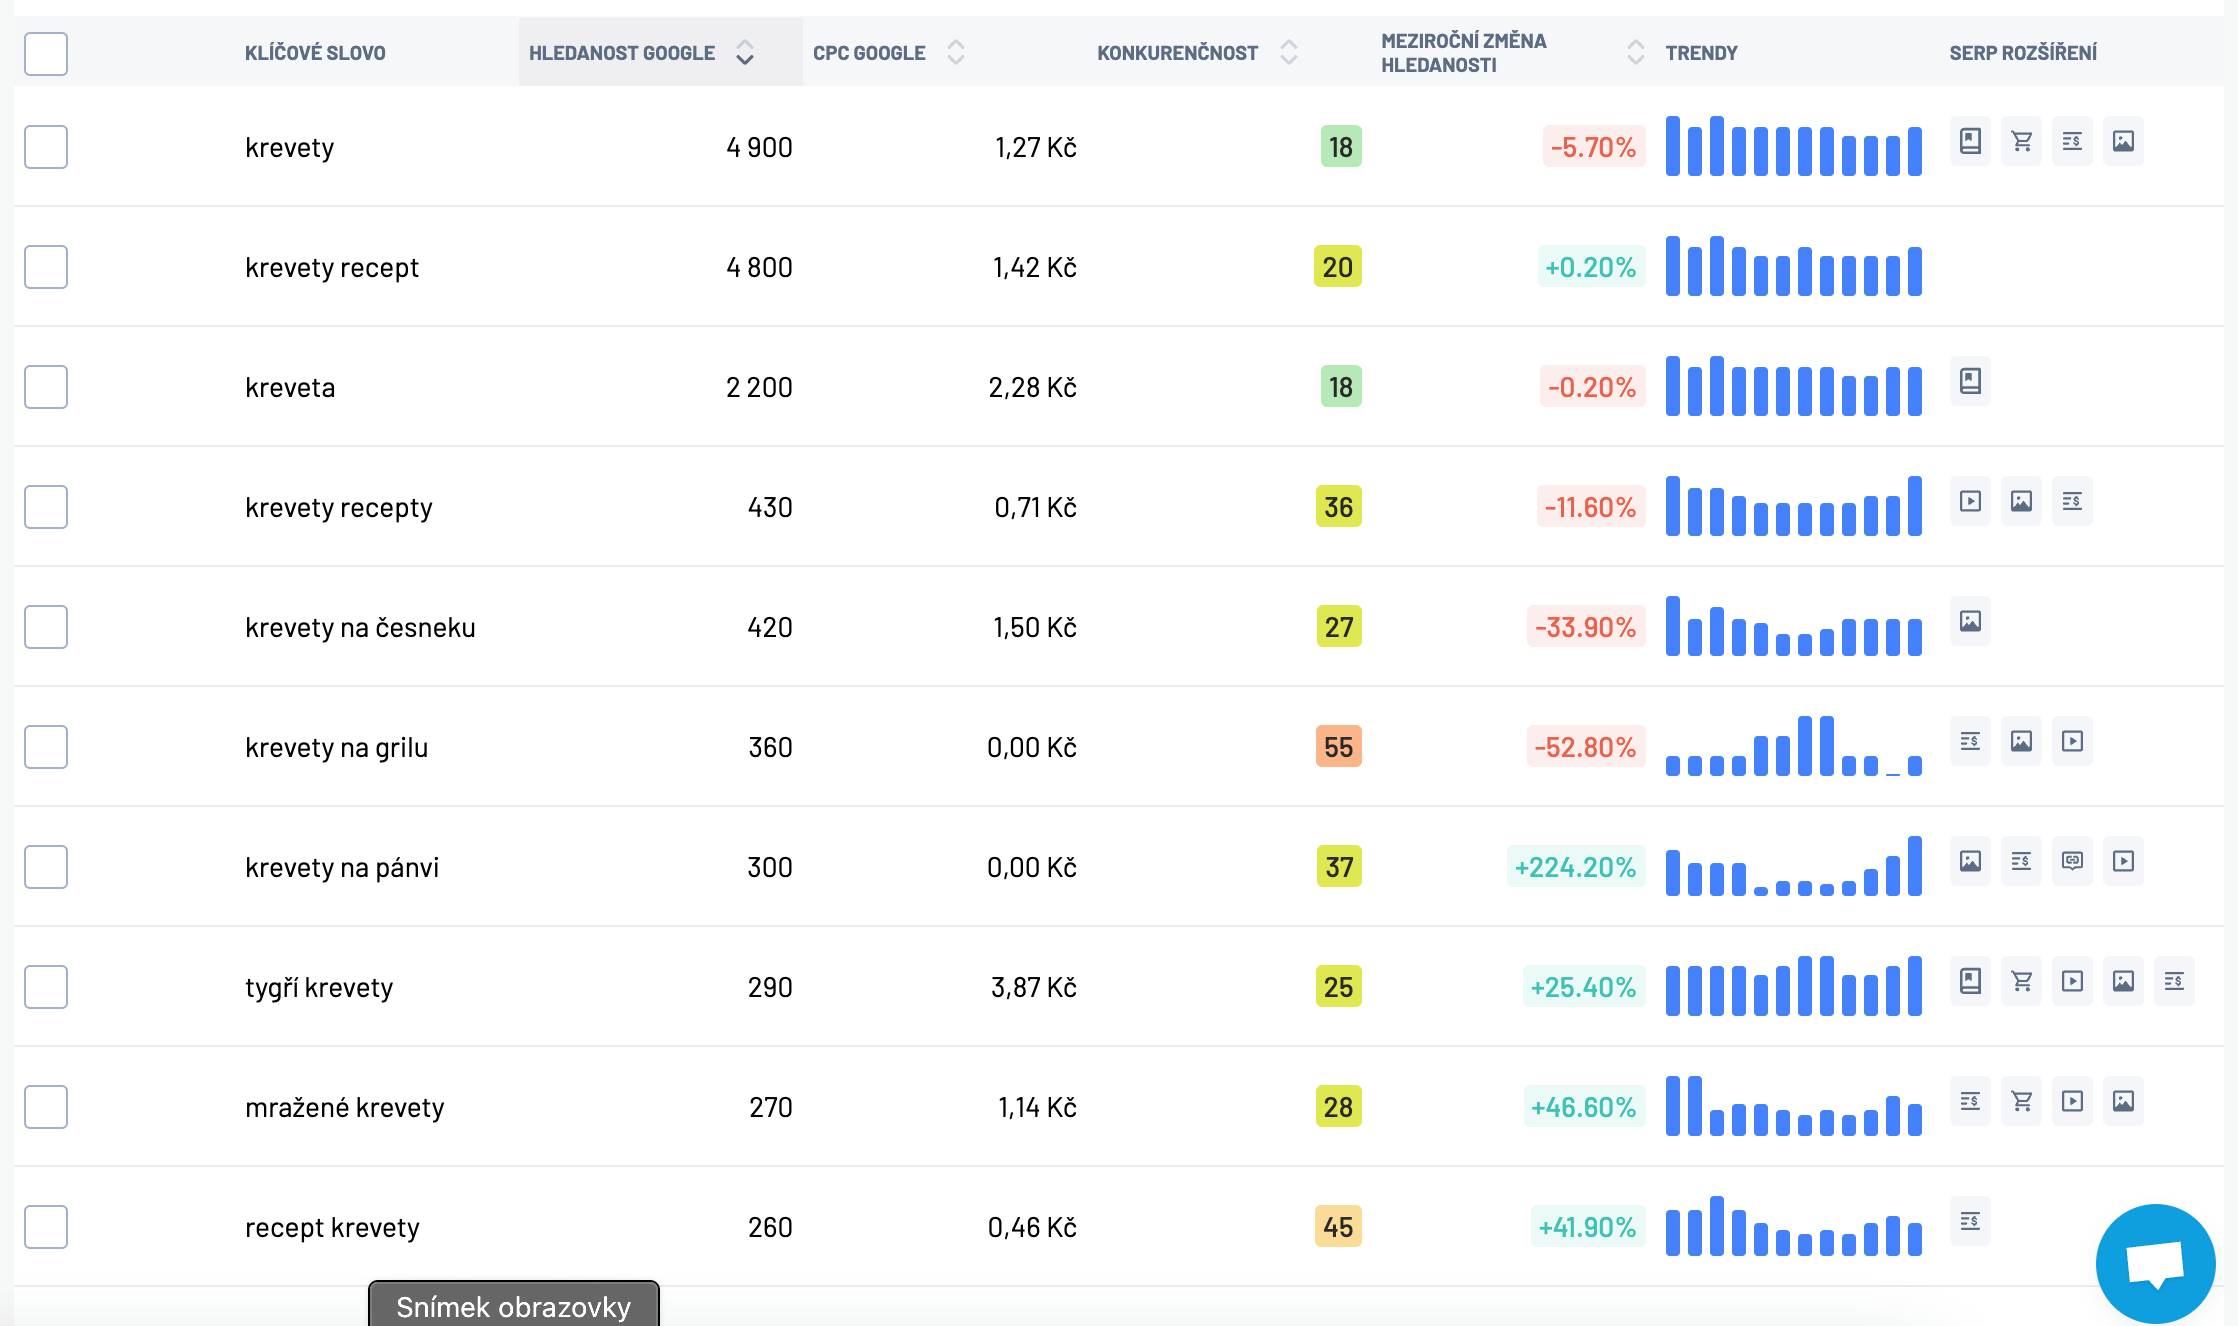The width and height of the screenshot is (2238, 1326).
Task: Click the knowledge panel icon in krevety row
Action: click(1970, 141)
